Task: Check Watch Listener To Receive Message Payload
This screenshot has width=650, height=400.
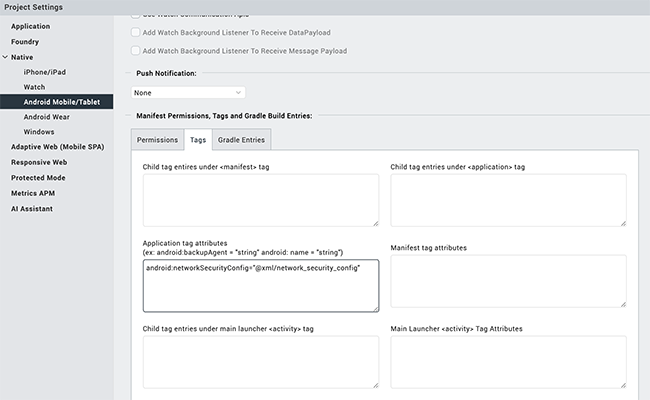Action: [136, 50]
